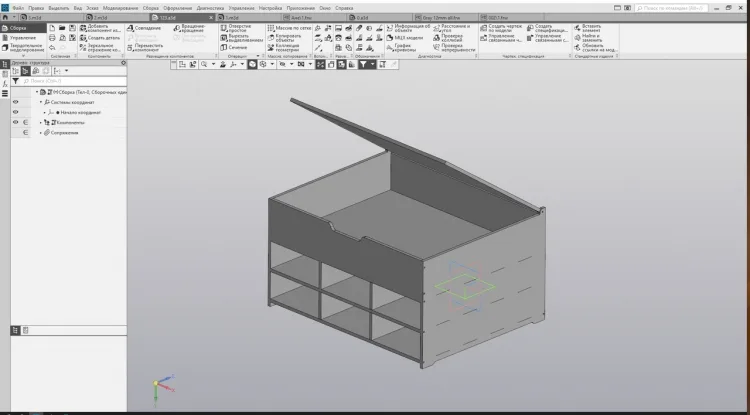
Task: Open the Моделирование menu
Action: (121, 8)
